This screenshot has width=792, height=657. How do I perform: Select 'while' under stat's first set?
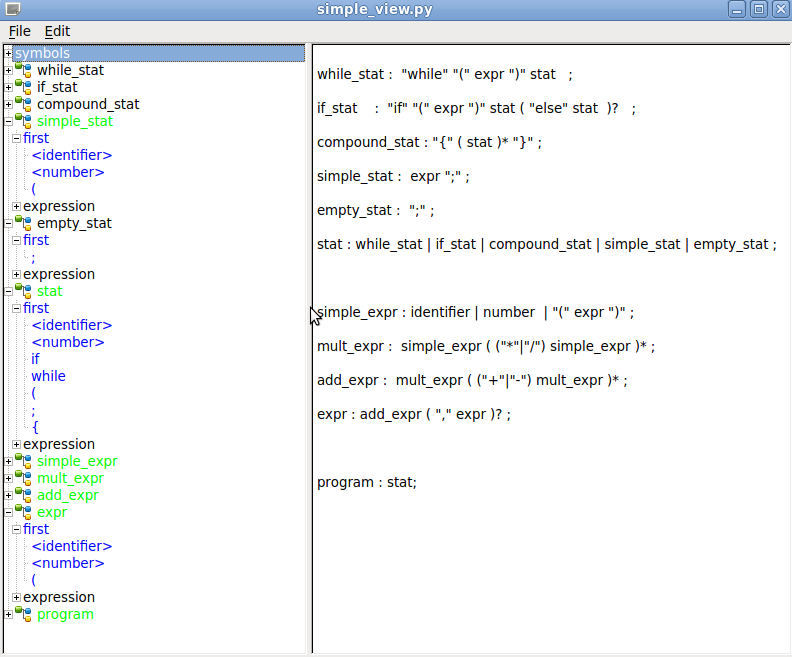click(x=48, y=377)
